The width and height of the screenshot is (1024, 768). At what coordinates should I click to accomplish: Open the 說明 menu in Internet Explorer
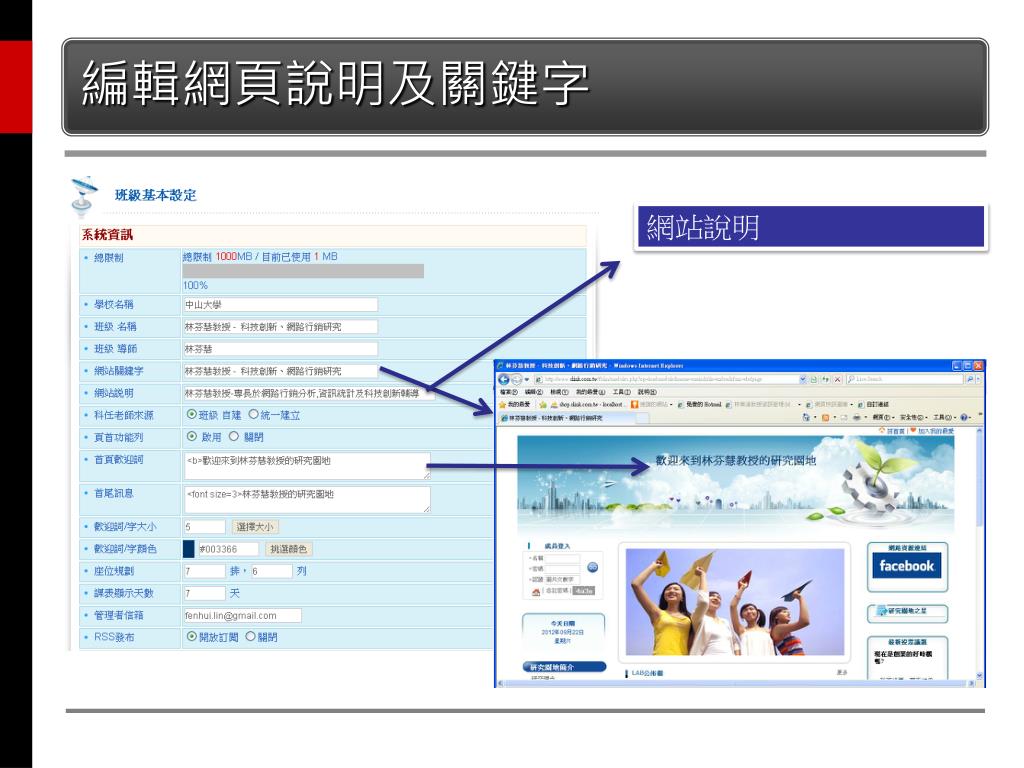tap(647, 392)
